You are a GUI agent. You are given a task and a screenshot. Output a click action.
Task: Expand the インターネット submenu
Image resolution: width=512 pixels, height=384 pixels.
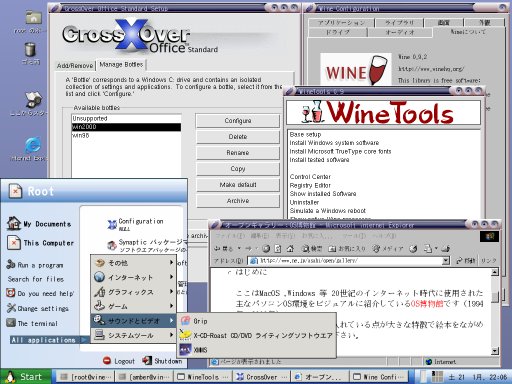(x=134, y=277)
